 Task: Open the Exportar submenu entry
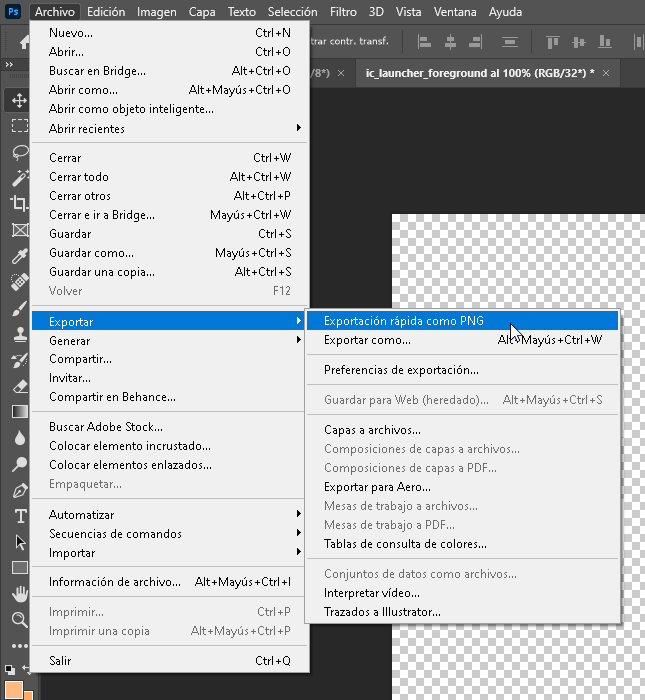(168, 321)
